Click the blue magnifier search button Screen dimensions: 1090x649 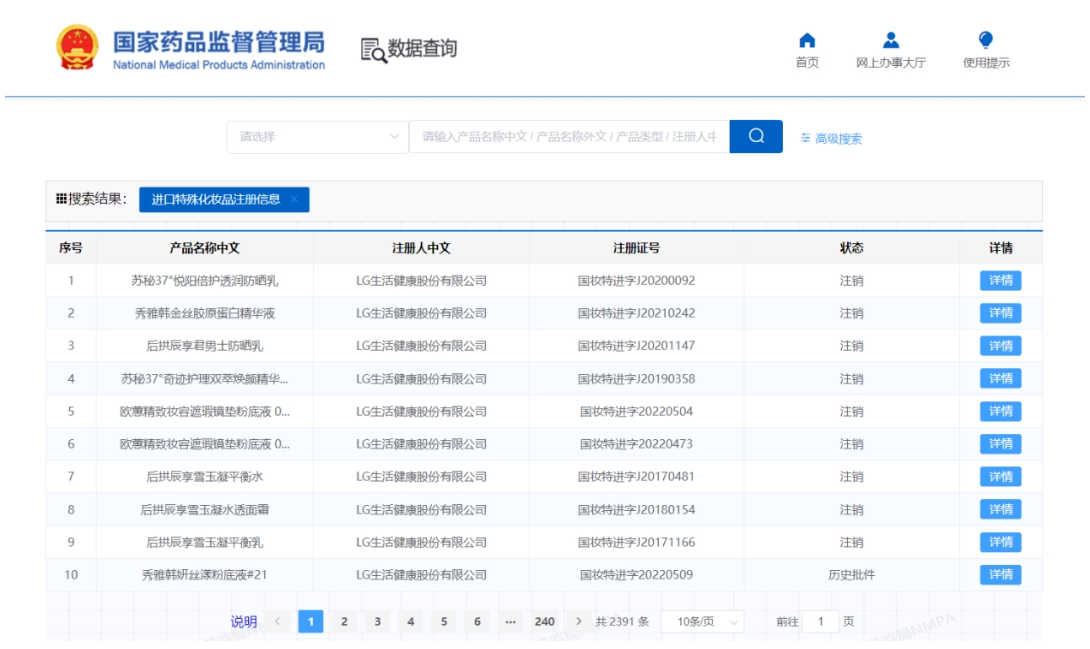click(x=756, y=136)
